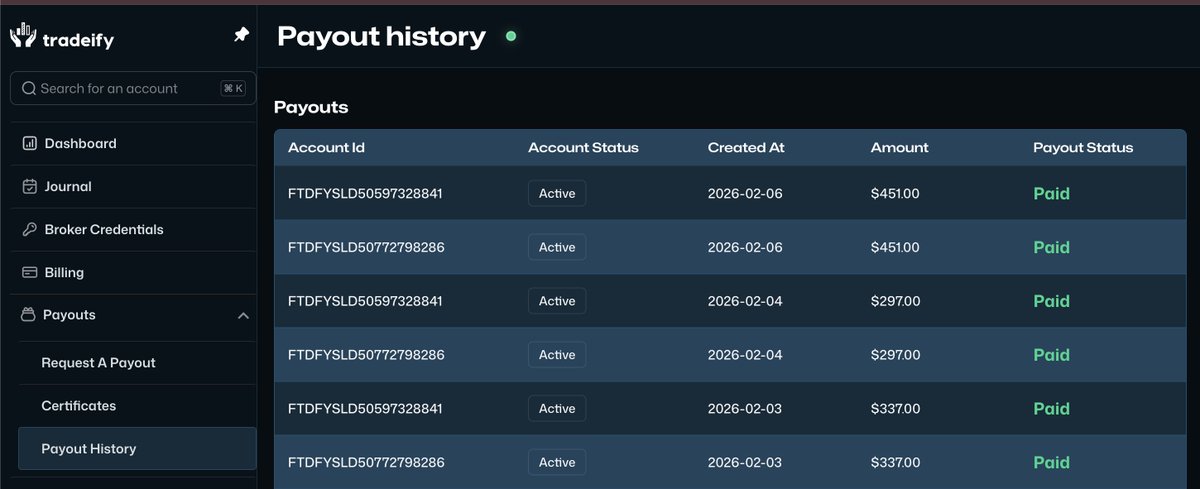Click the Amount column header
Image resolution: width=1200 pixels, height=489 pixels.
pos(900,147)
